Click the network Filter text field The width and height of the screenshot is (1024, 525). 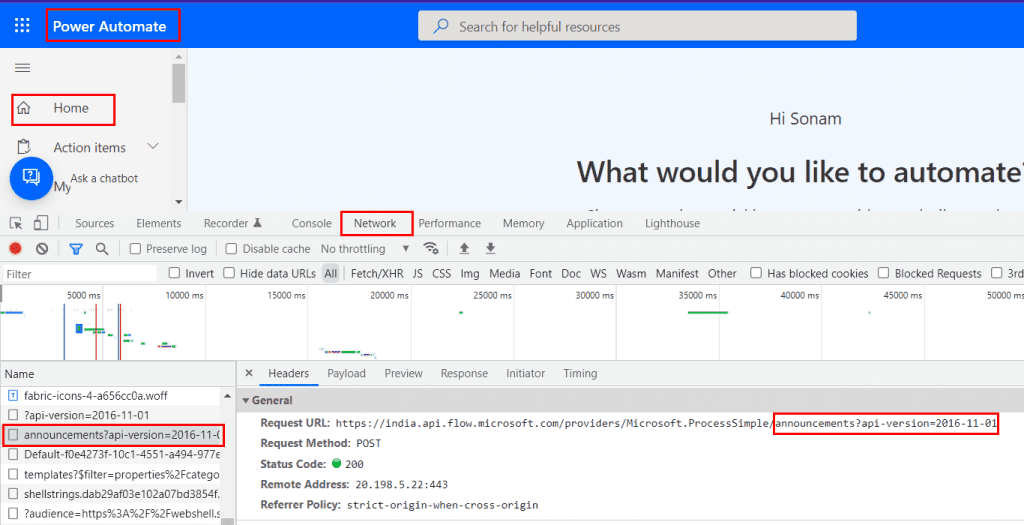(x=80, y=274)
